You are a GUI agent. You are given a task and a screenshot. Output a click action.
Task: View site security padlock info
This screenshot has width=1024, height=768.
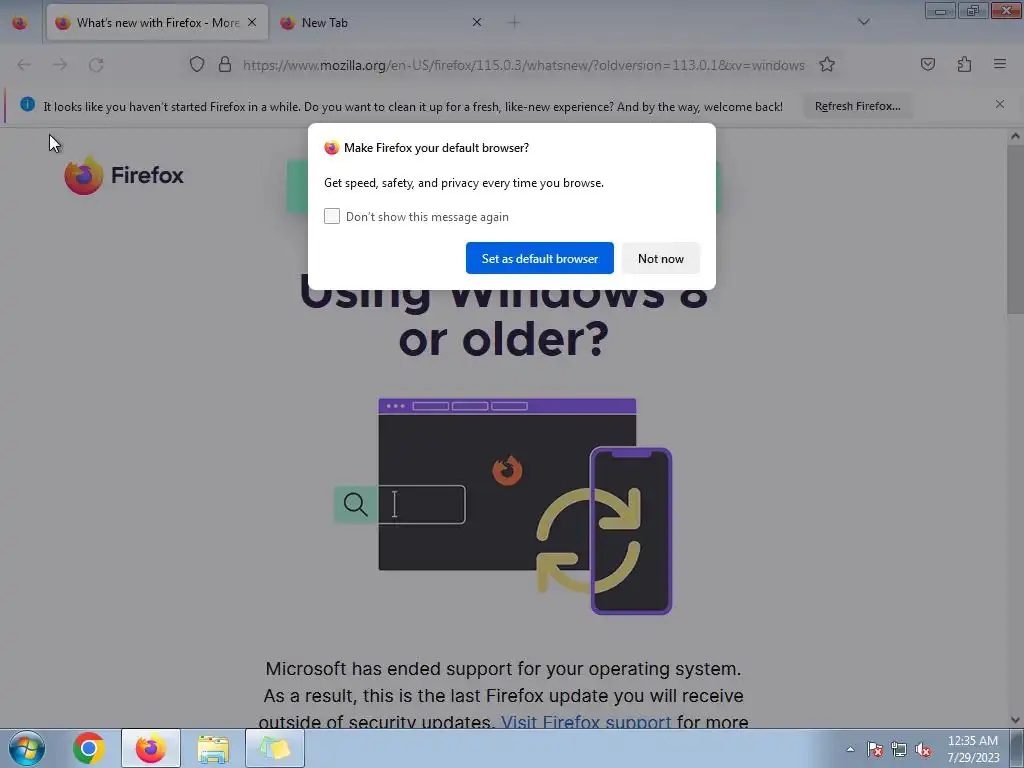click(225, 65)
